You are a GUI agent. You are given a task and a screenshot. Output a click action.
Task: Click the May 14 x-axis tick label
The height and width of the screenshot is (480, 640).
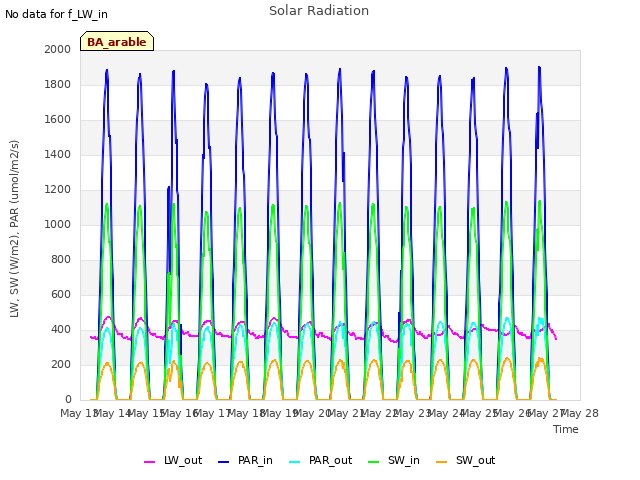(114, 413)
